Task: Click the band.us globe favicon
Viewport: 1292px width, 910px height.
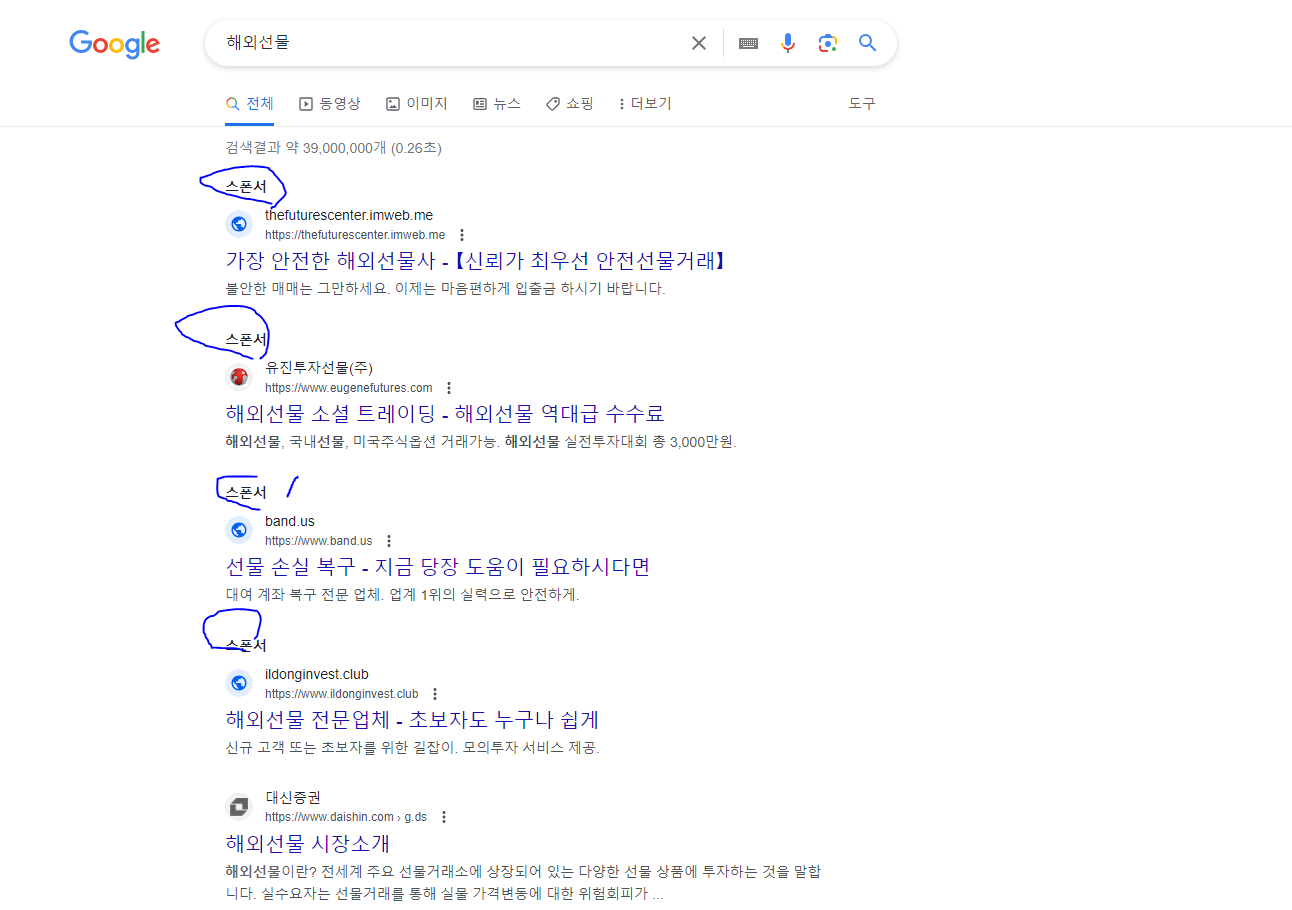Action: (239, 530)
